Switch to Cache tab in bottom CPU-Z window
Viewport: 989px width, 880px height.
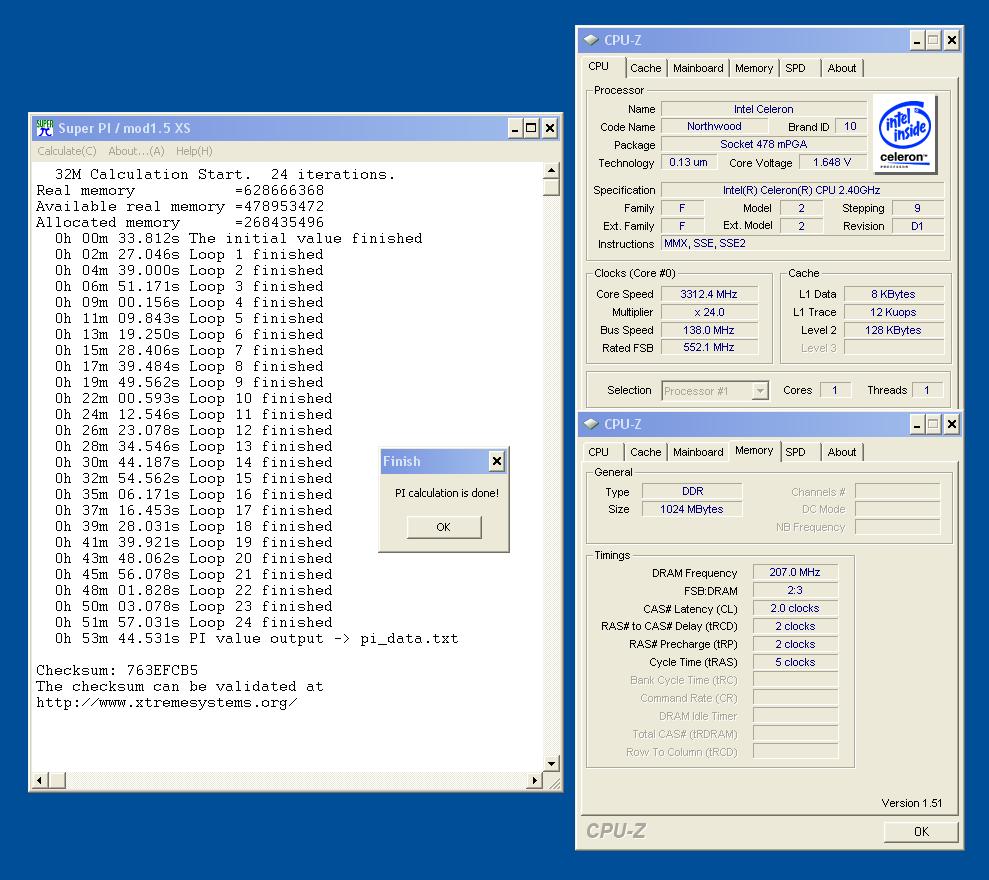645,452
